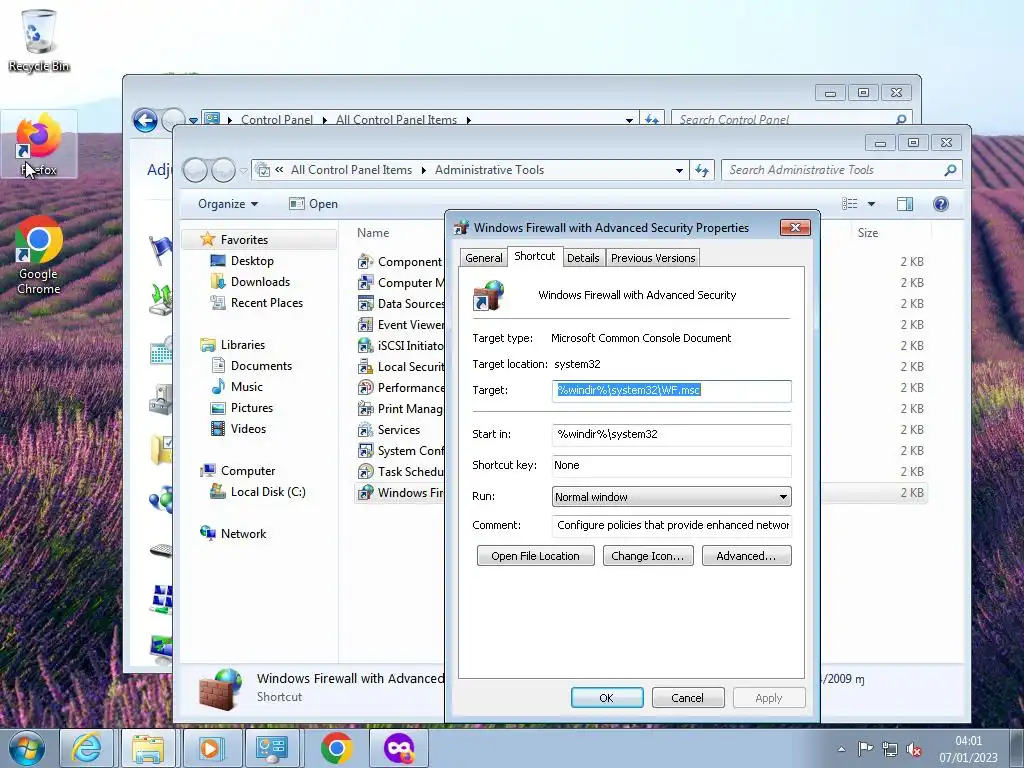
Task: Open the Run window mode dropdown
Action: 671,497
